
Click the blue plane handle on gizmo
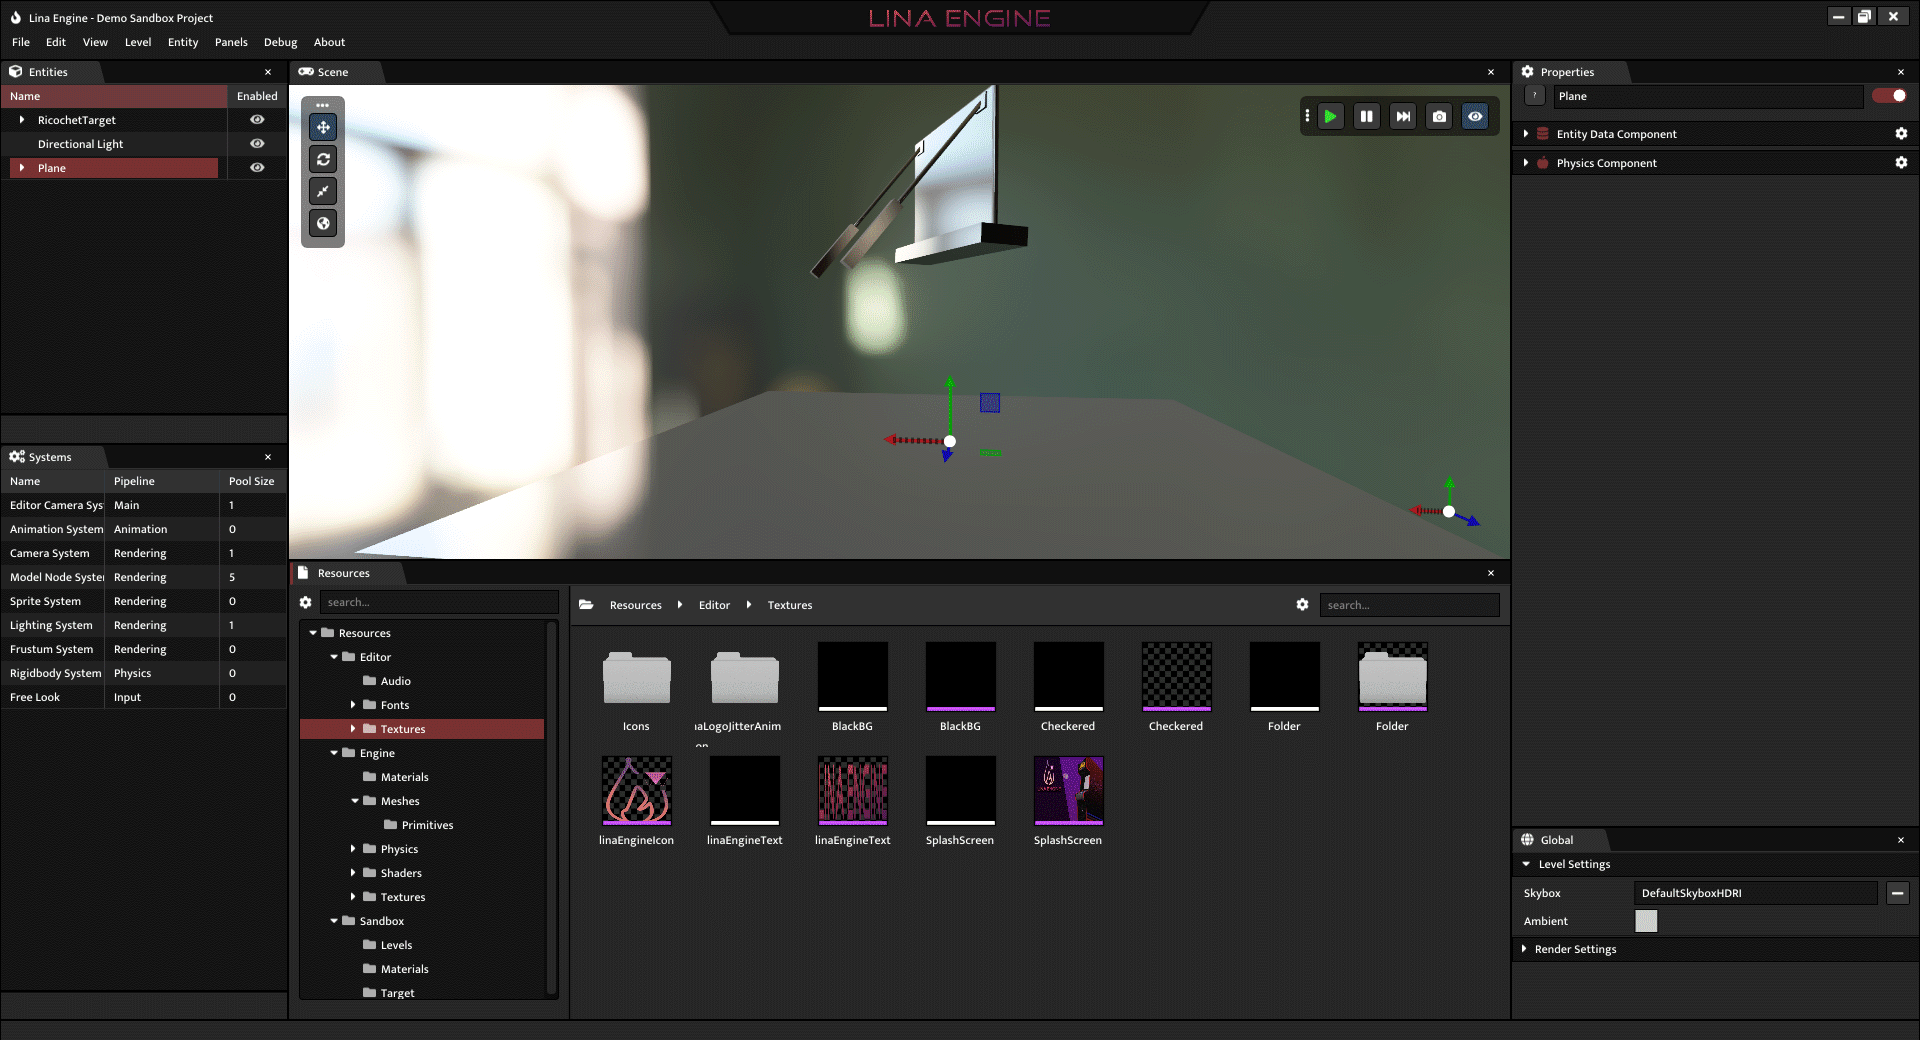pos(990,403)
